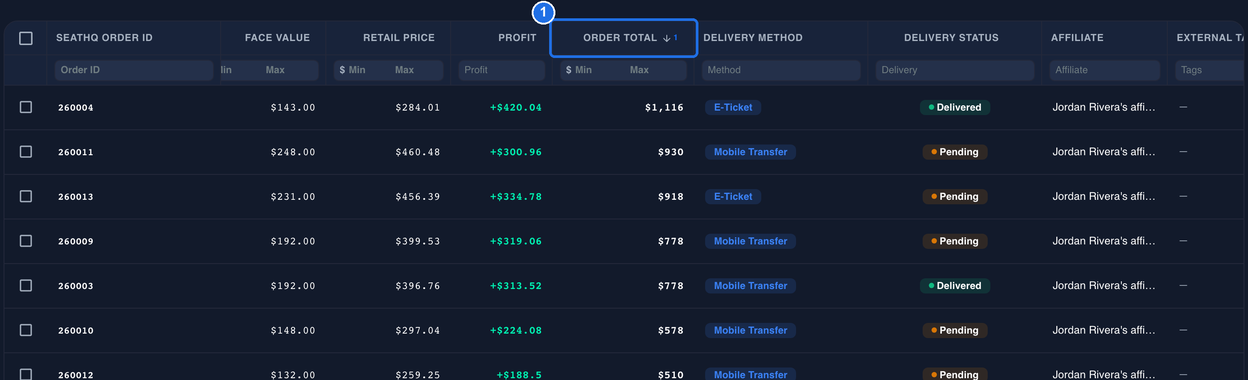Open order ID 260013
The height and width of the screenshot is (380, 1248).
(76, 197)
